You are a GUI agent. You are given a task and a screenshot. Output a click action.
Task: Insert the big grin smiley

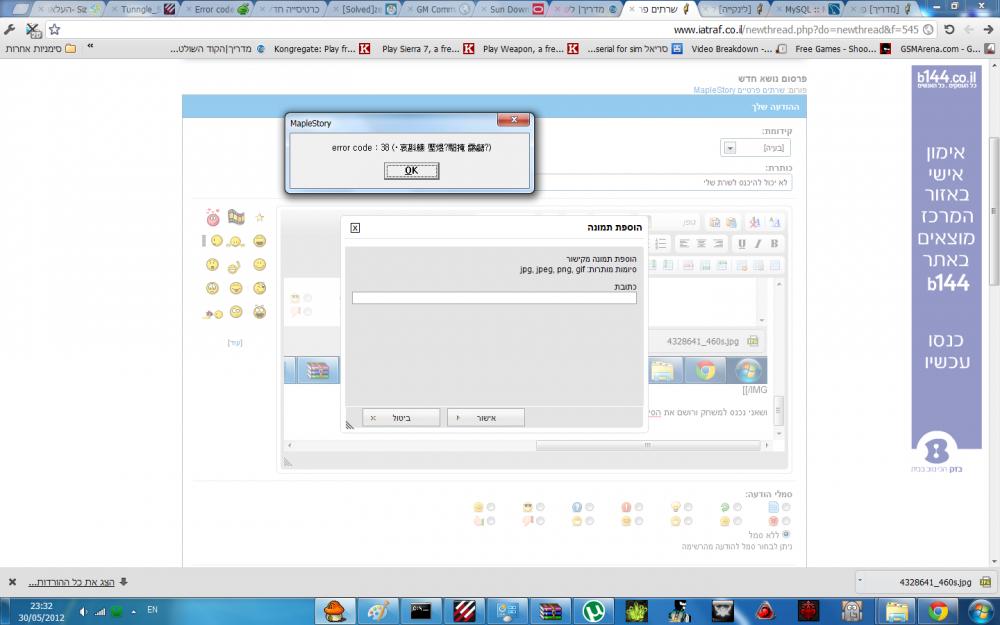[259, 240]
